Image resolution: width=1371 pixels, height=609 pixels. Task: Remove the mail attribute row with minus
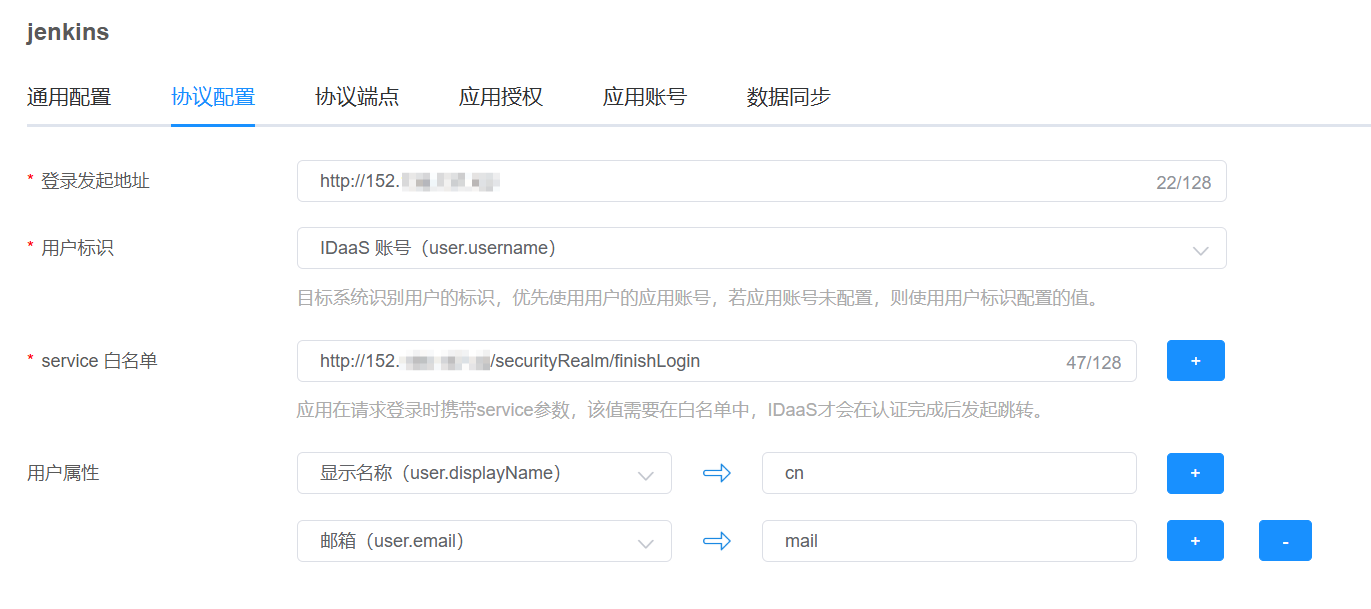(1284, 541)
